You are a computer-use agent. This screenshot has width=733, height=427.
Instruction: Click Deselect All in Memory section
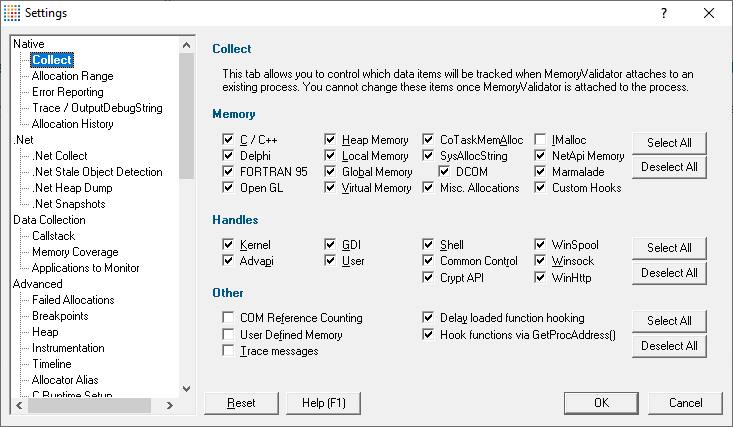tap(669, 167)
